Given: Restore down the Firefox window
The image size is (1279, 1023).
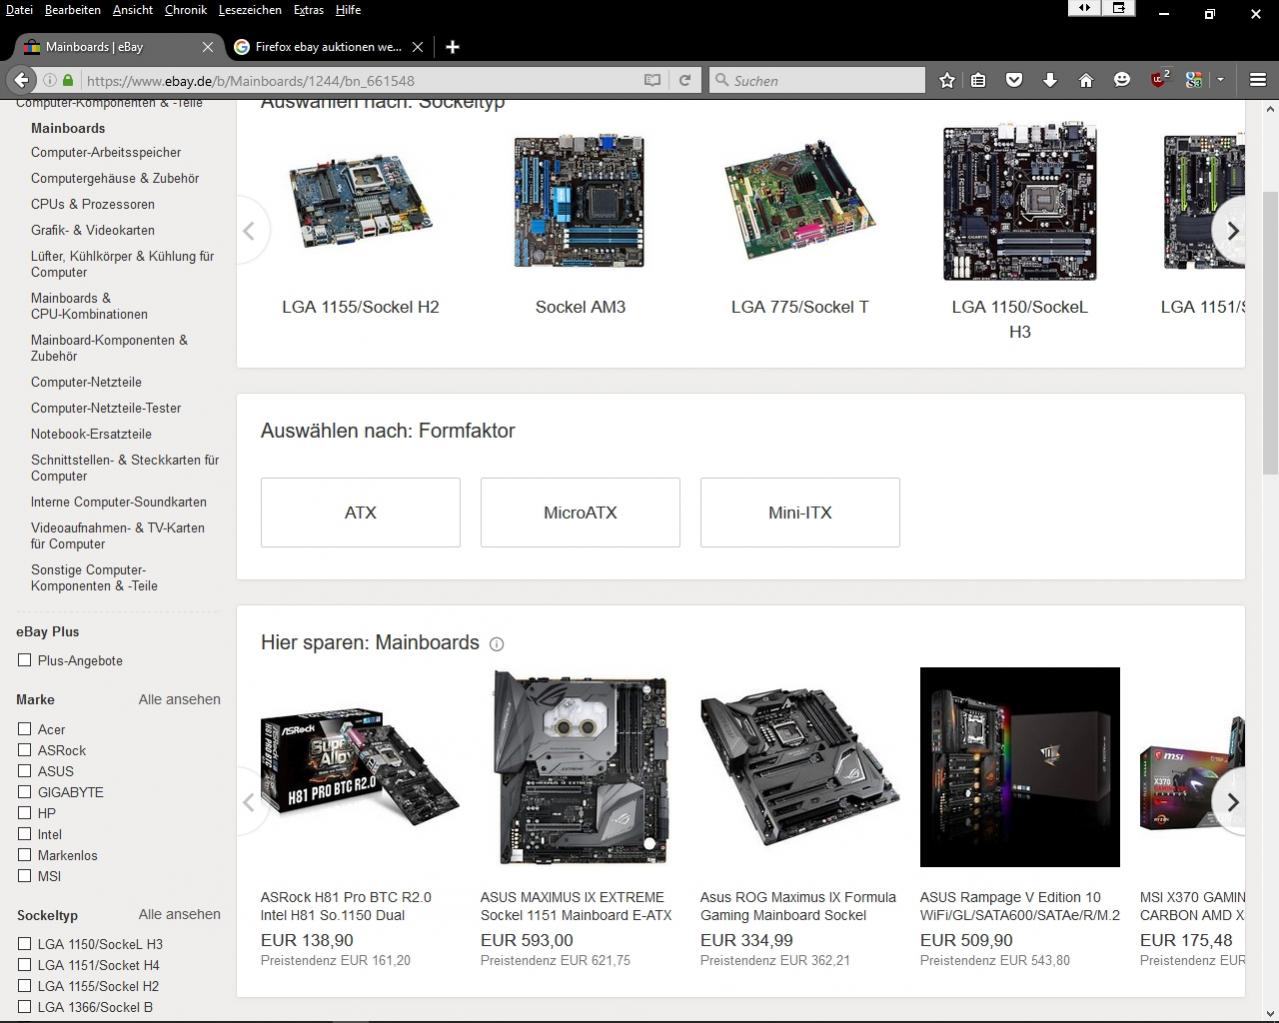Looking at the screenshot, I should (x=1209, y=14).
